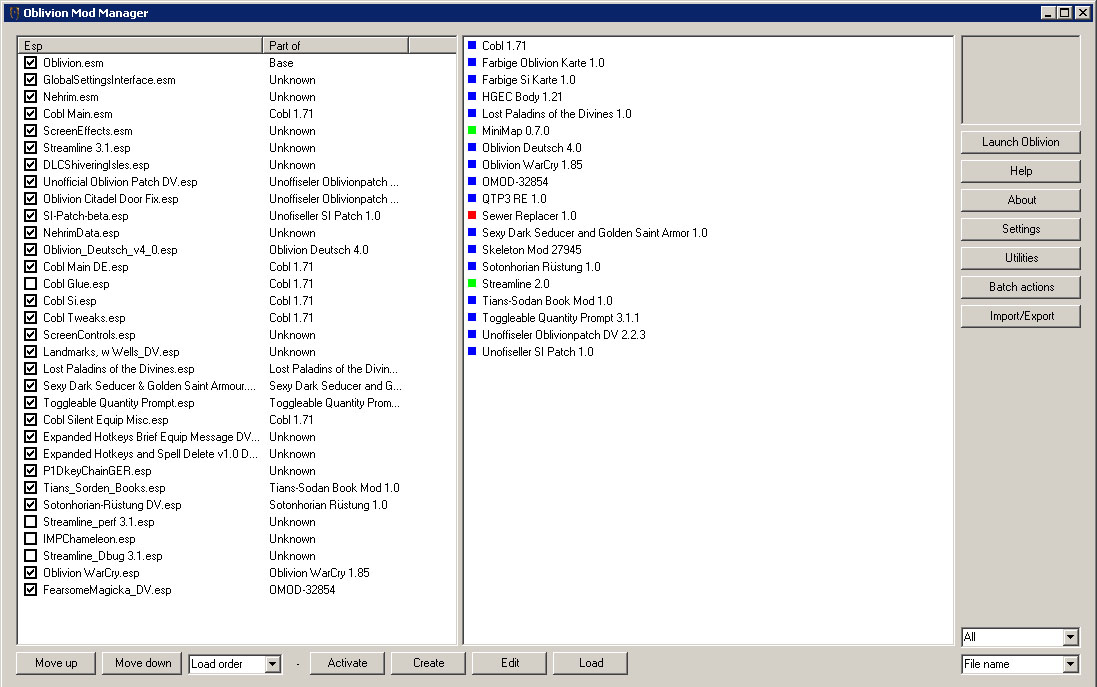Click the Oblivion Mod Manager title bar icon
This screenshot has width=1097, height=687.
point(13,13)
